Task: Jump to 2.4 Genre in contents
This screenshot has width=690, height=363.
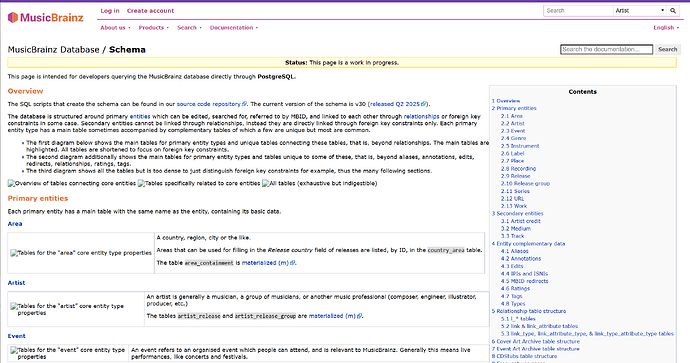Action: click(514, 138)
